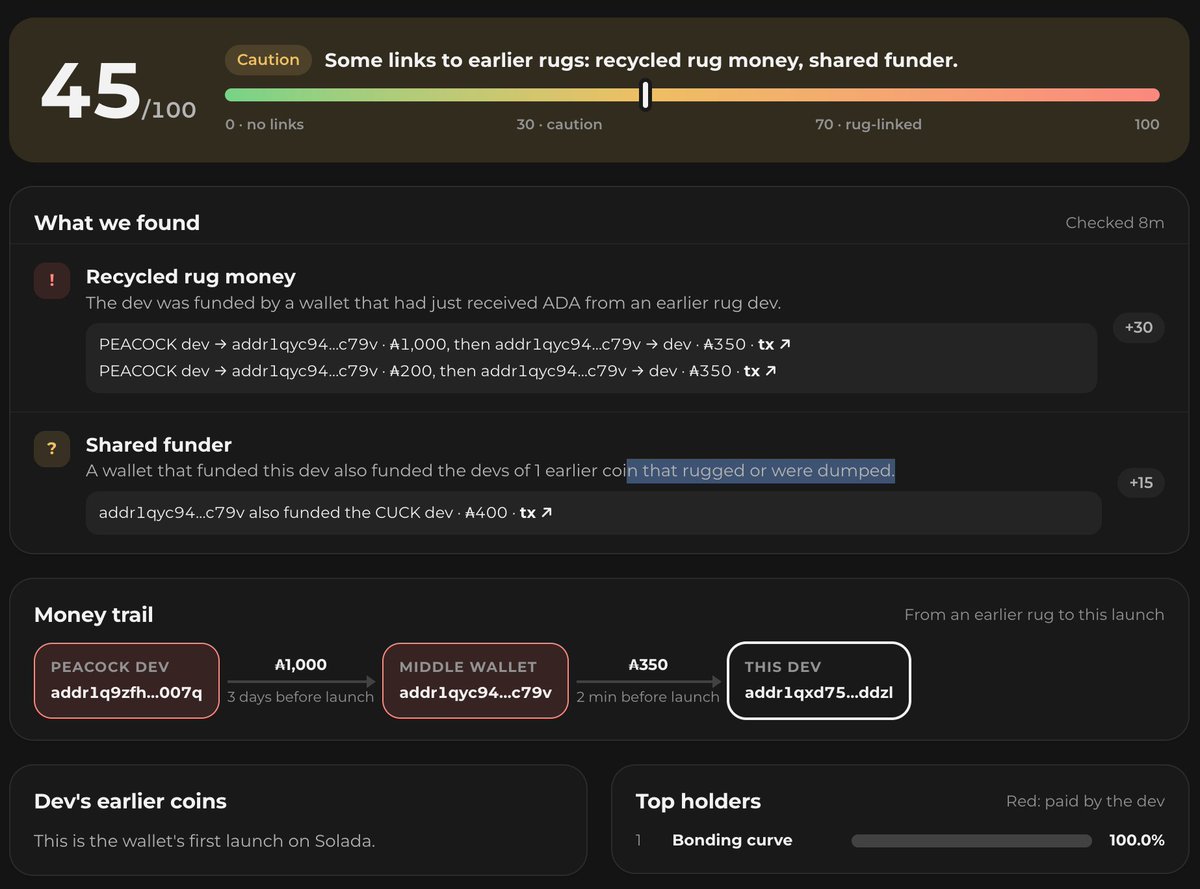Click the 'Shared funder' finding title

click(159, 445)
